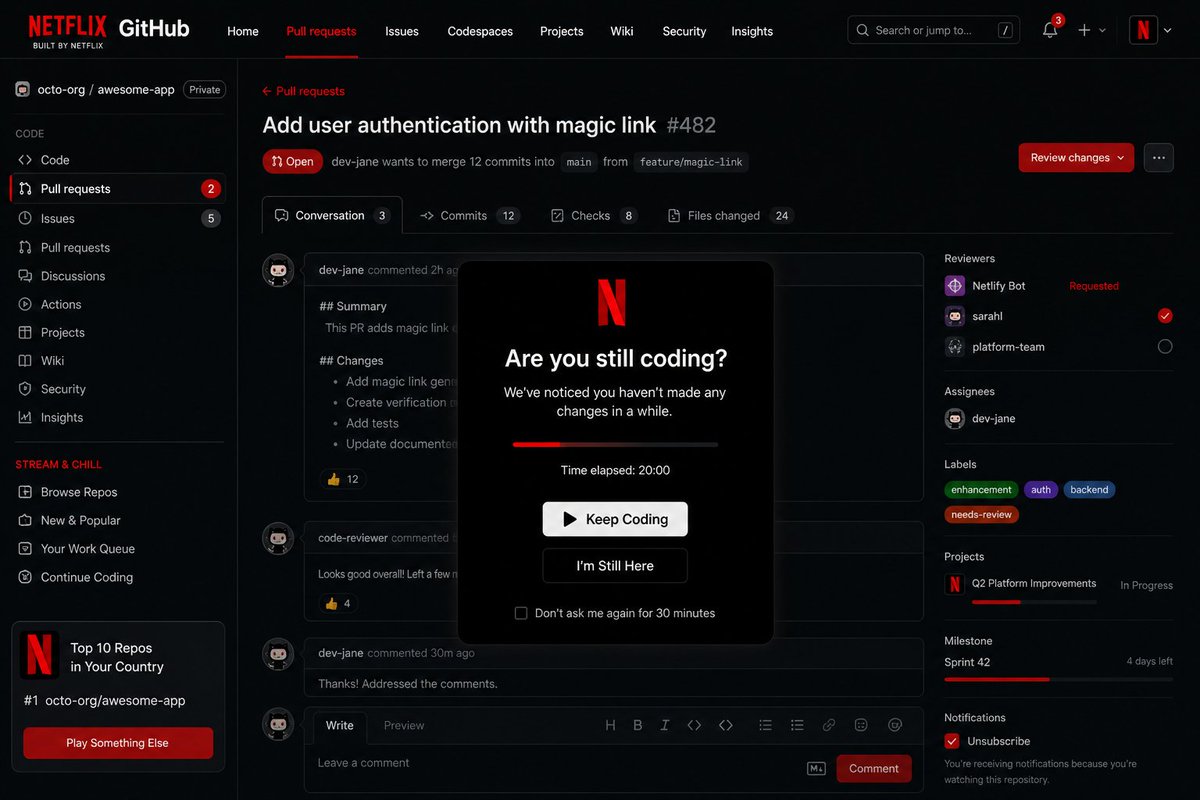This screenshot has width=1200, height=800.
Task: Click Keep Coding button
Action: [615, 519]
